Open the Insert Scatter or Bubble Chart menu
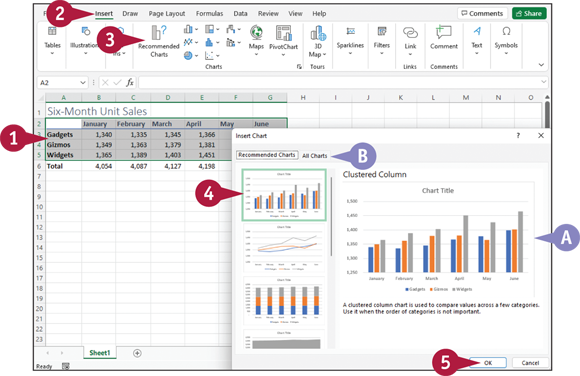This screenshot has height=376, width=580. tap(212, 56)
